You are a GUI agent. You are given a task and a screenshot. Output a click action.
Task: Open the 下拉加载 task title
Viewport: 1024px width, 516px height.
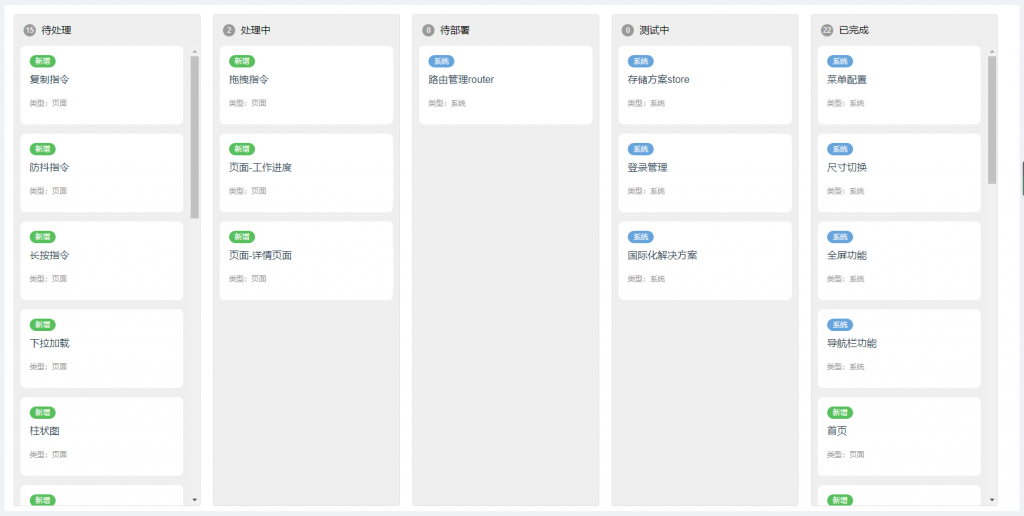[50, 343]
